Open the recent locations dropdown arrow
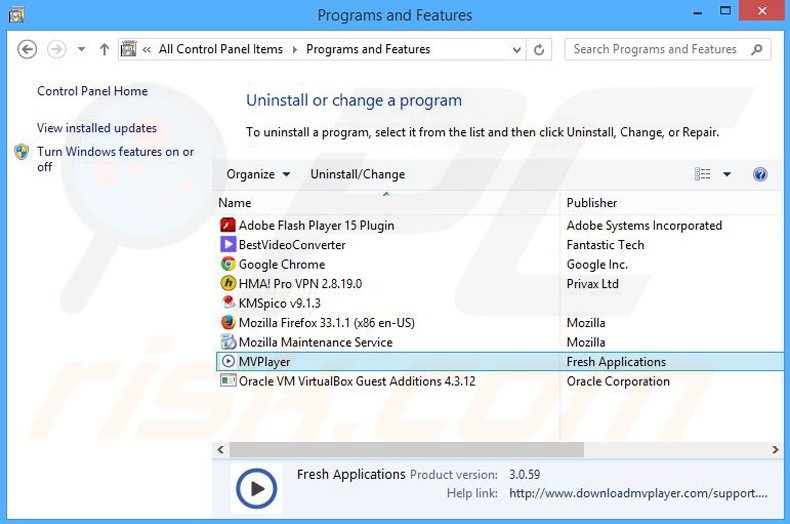 81,49
